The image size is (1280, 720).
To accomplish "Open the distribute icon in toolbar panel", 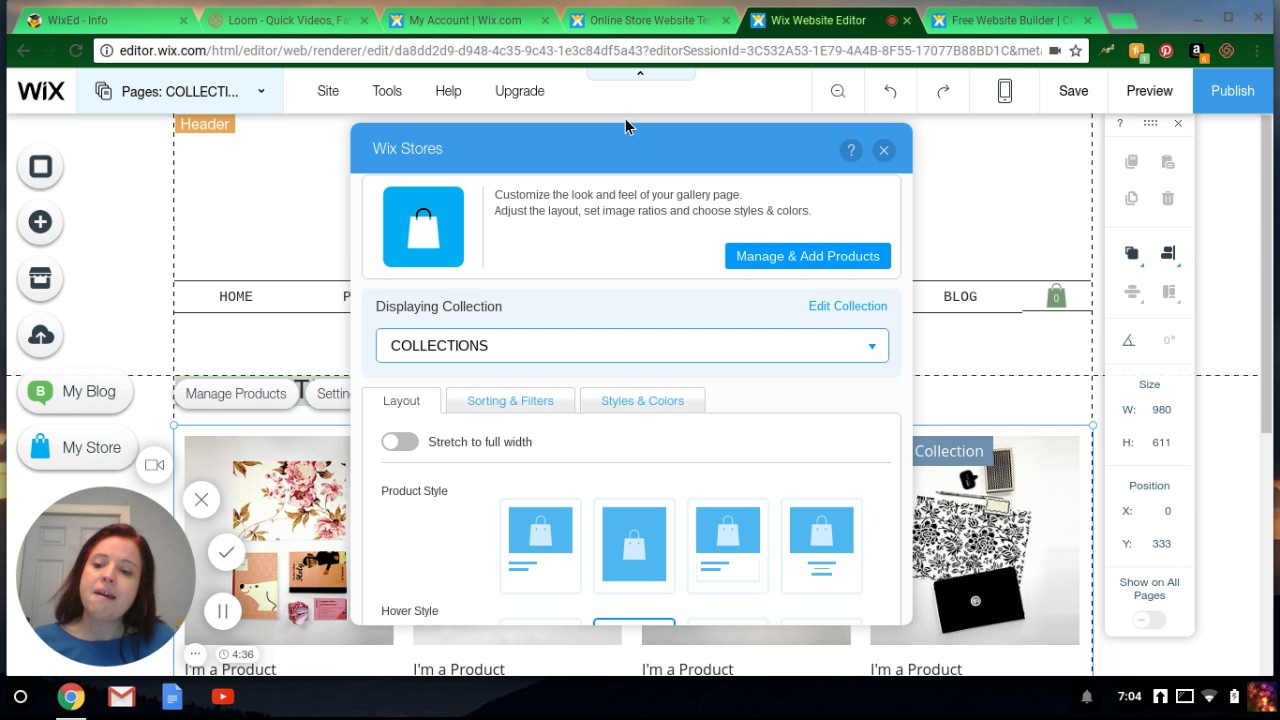I will 1132,292.
